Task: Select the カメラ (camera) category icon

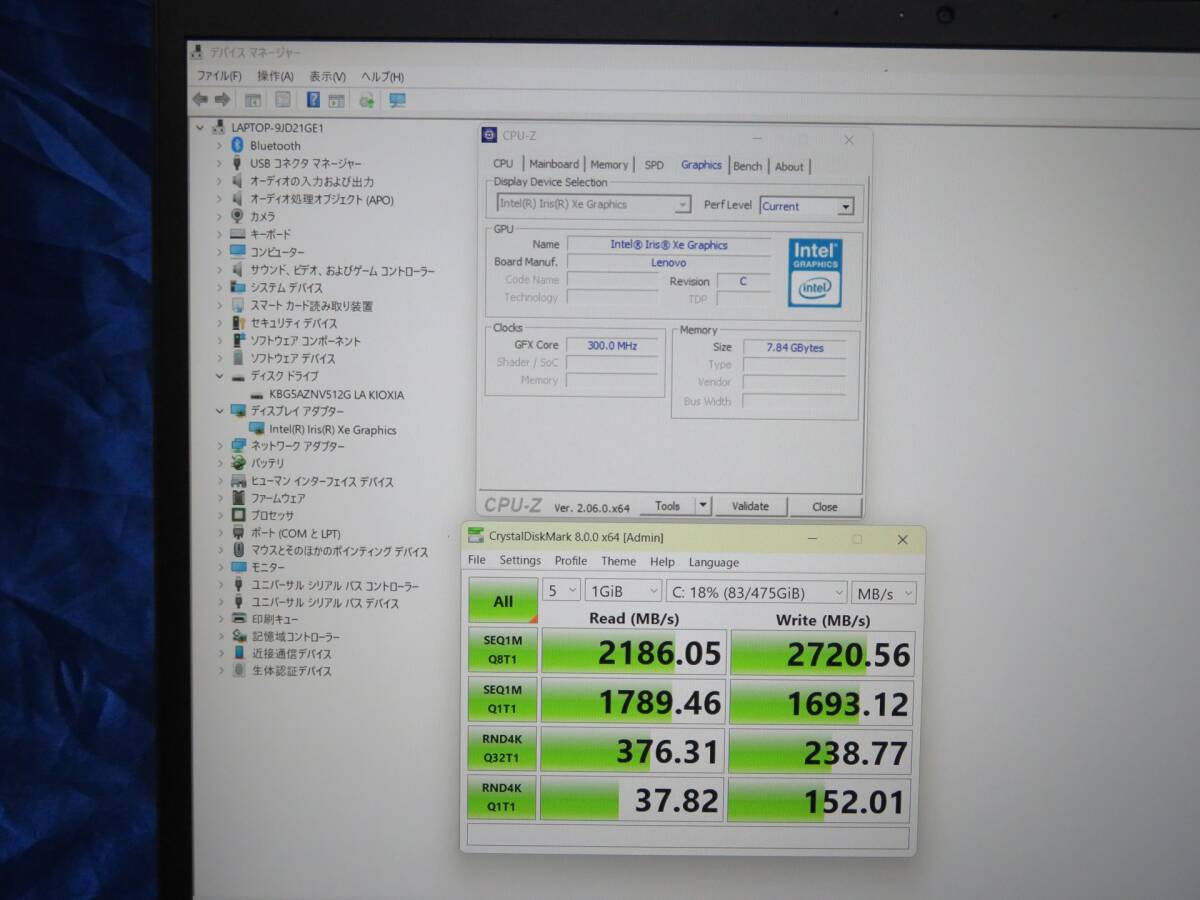Action: coord(238,216)
